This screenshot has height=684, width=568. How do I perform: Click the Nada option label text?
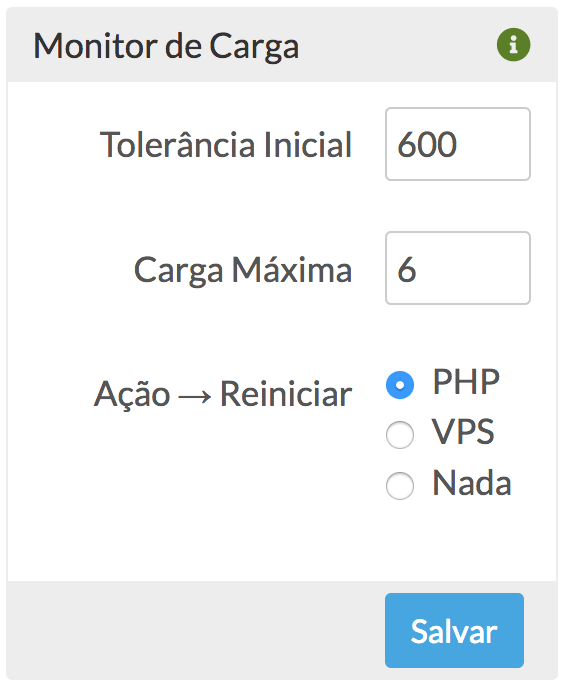coord(472,483)
